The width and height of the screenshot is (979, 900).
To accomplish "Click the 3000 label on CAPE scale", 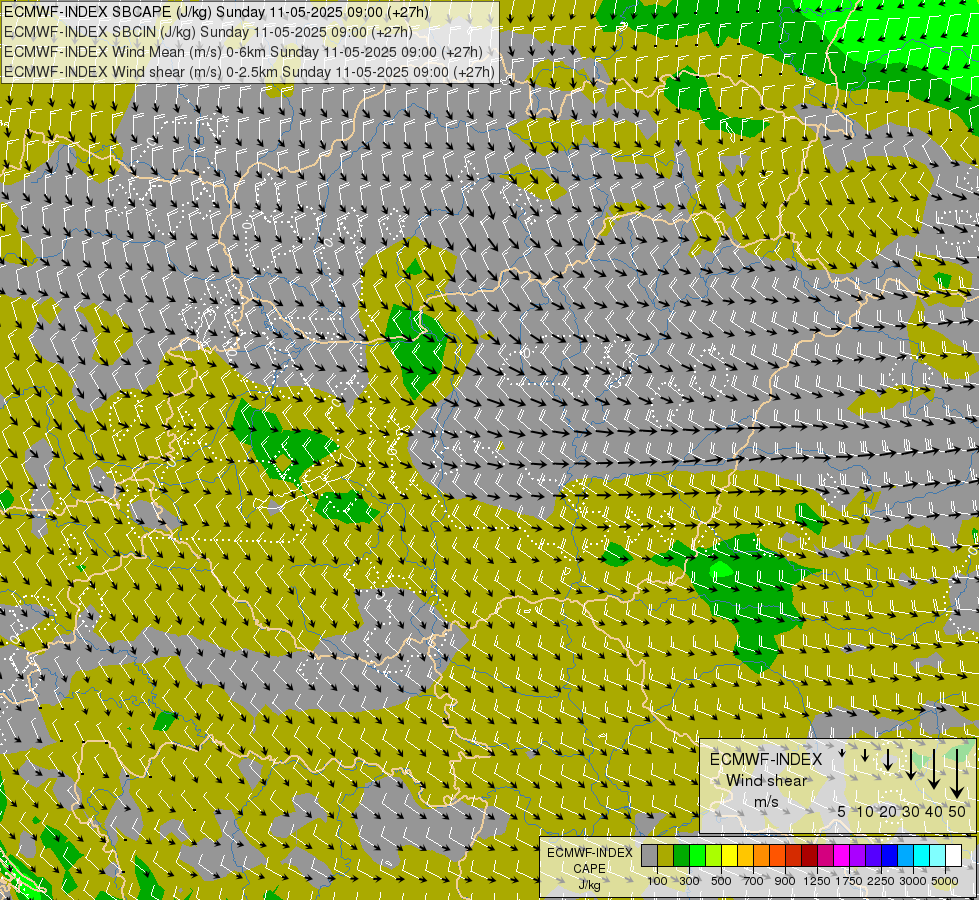I will 913,881.
